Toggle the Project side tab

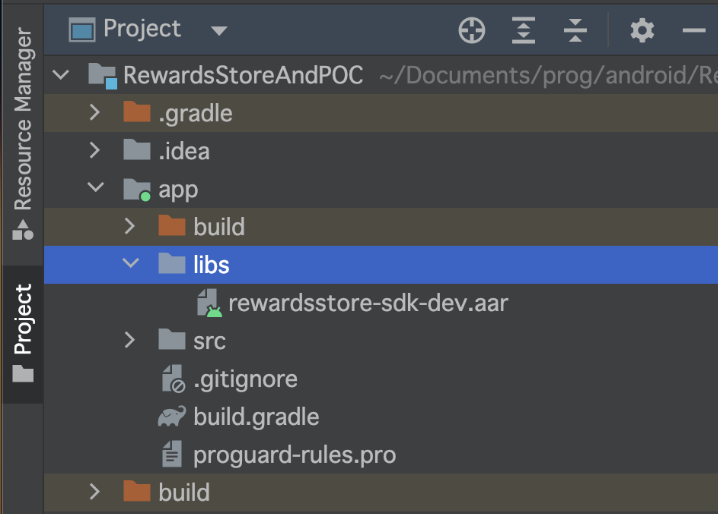22,333
